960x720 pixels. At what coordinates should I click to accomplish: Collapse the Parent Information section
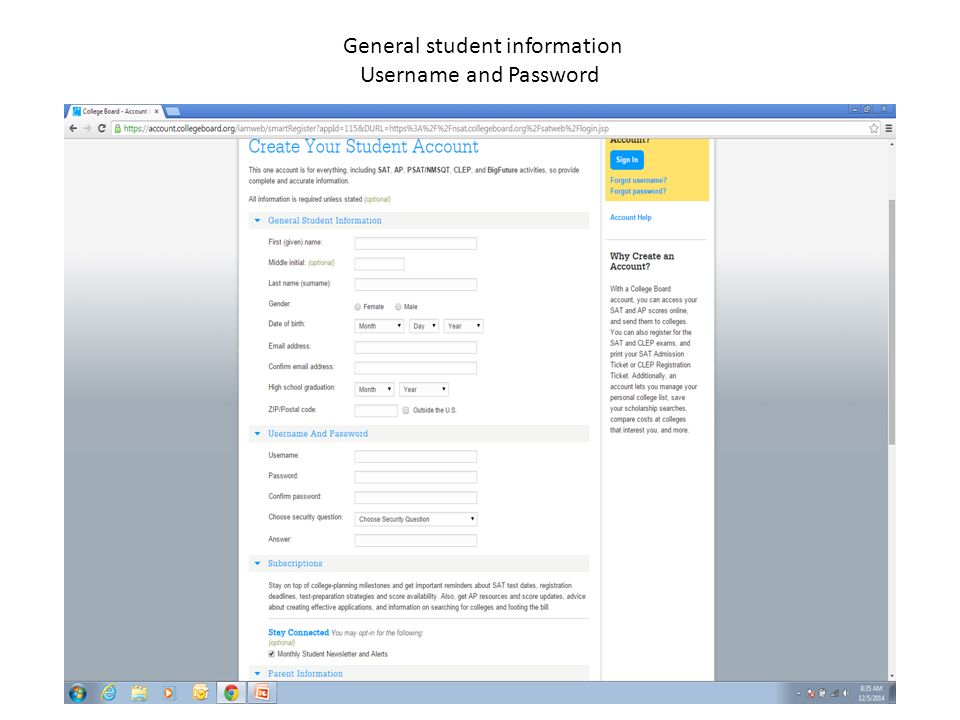coord(257,673)
